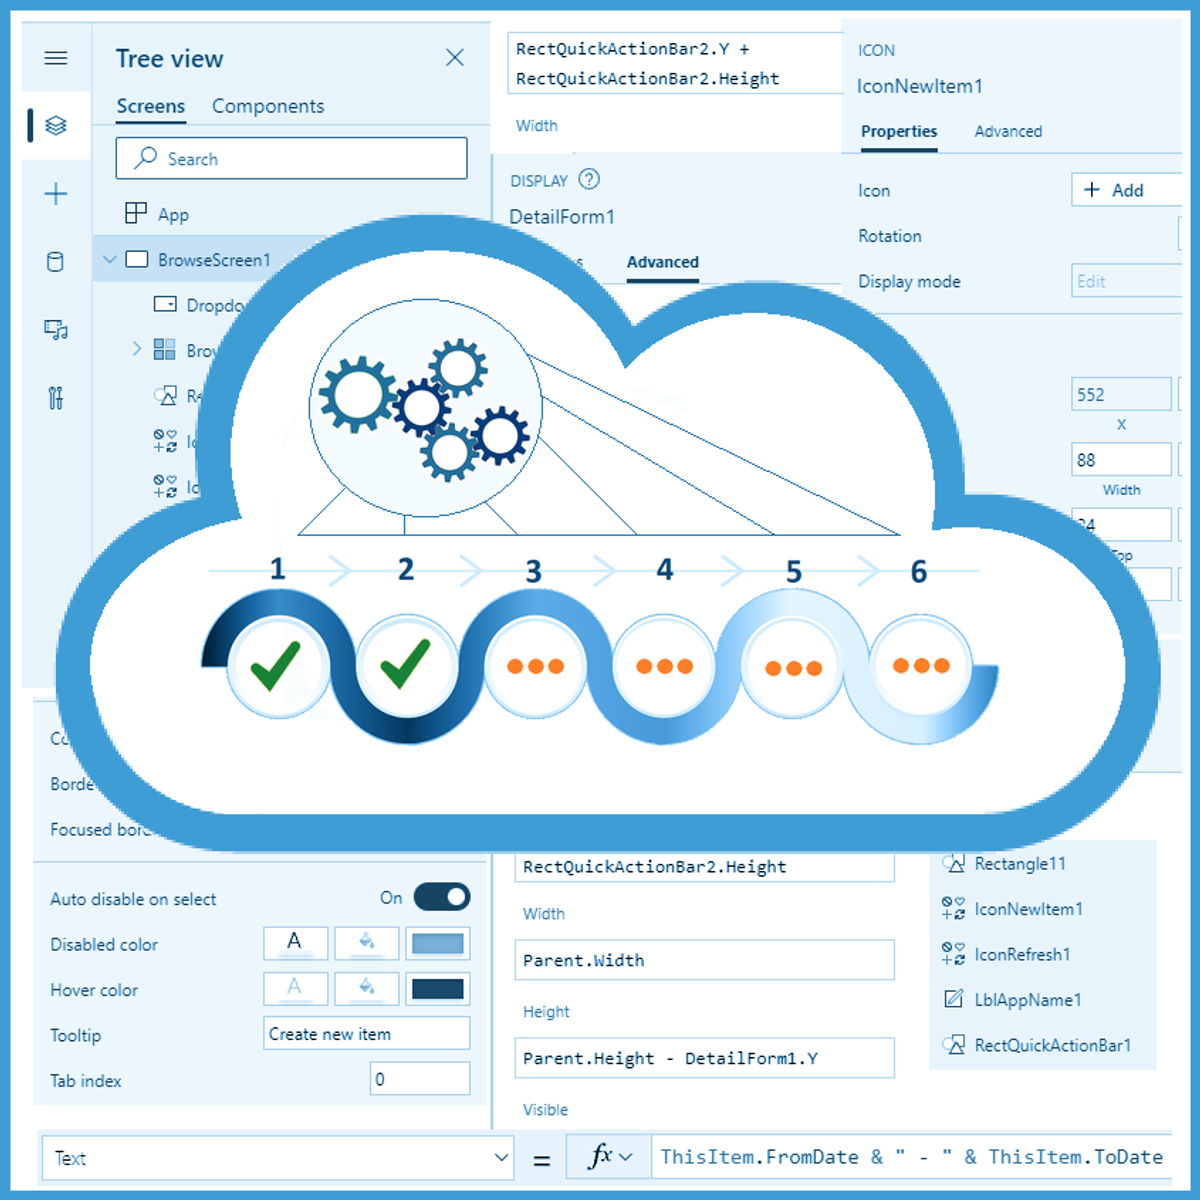Click the Tooltip field 'Create new item'
The height and width of the screenshot is (1200, 1200).
pos(367,1033)
